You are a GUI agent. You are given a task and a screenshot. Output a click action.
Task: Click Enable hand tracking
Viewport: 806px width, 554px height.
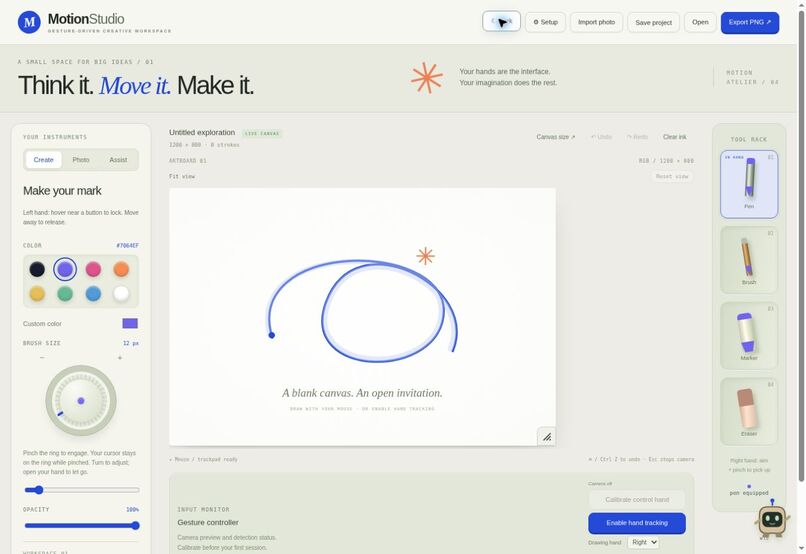click(x=637, y=523)
